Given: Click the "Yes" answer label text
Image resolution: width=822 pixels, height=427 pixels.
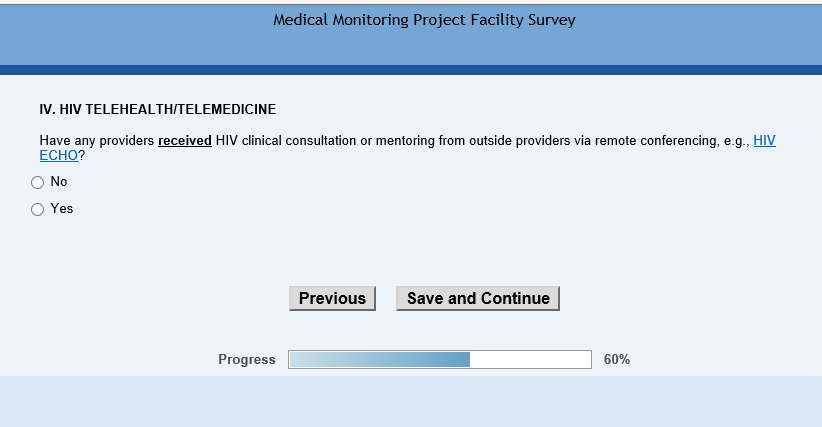Looking at the screenshot, I should pos(62,209).
